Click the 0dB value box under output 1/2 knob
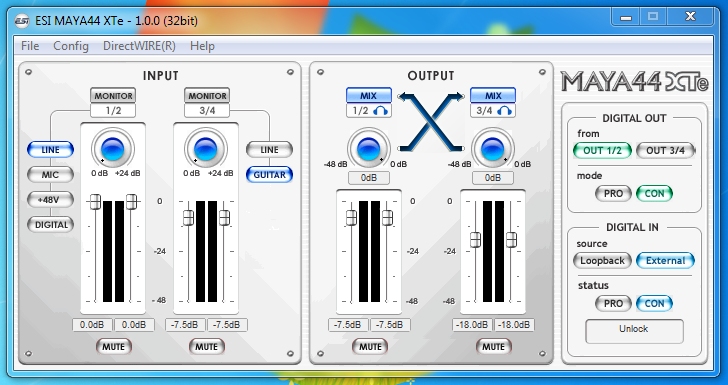Image resolution: width=728 pixels, height=385 pixels. pyautogui.click(x=369, y=178)
